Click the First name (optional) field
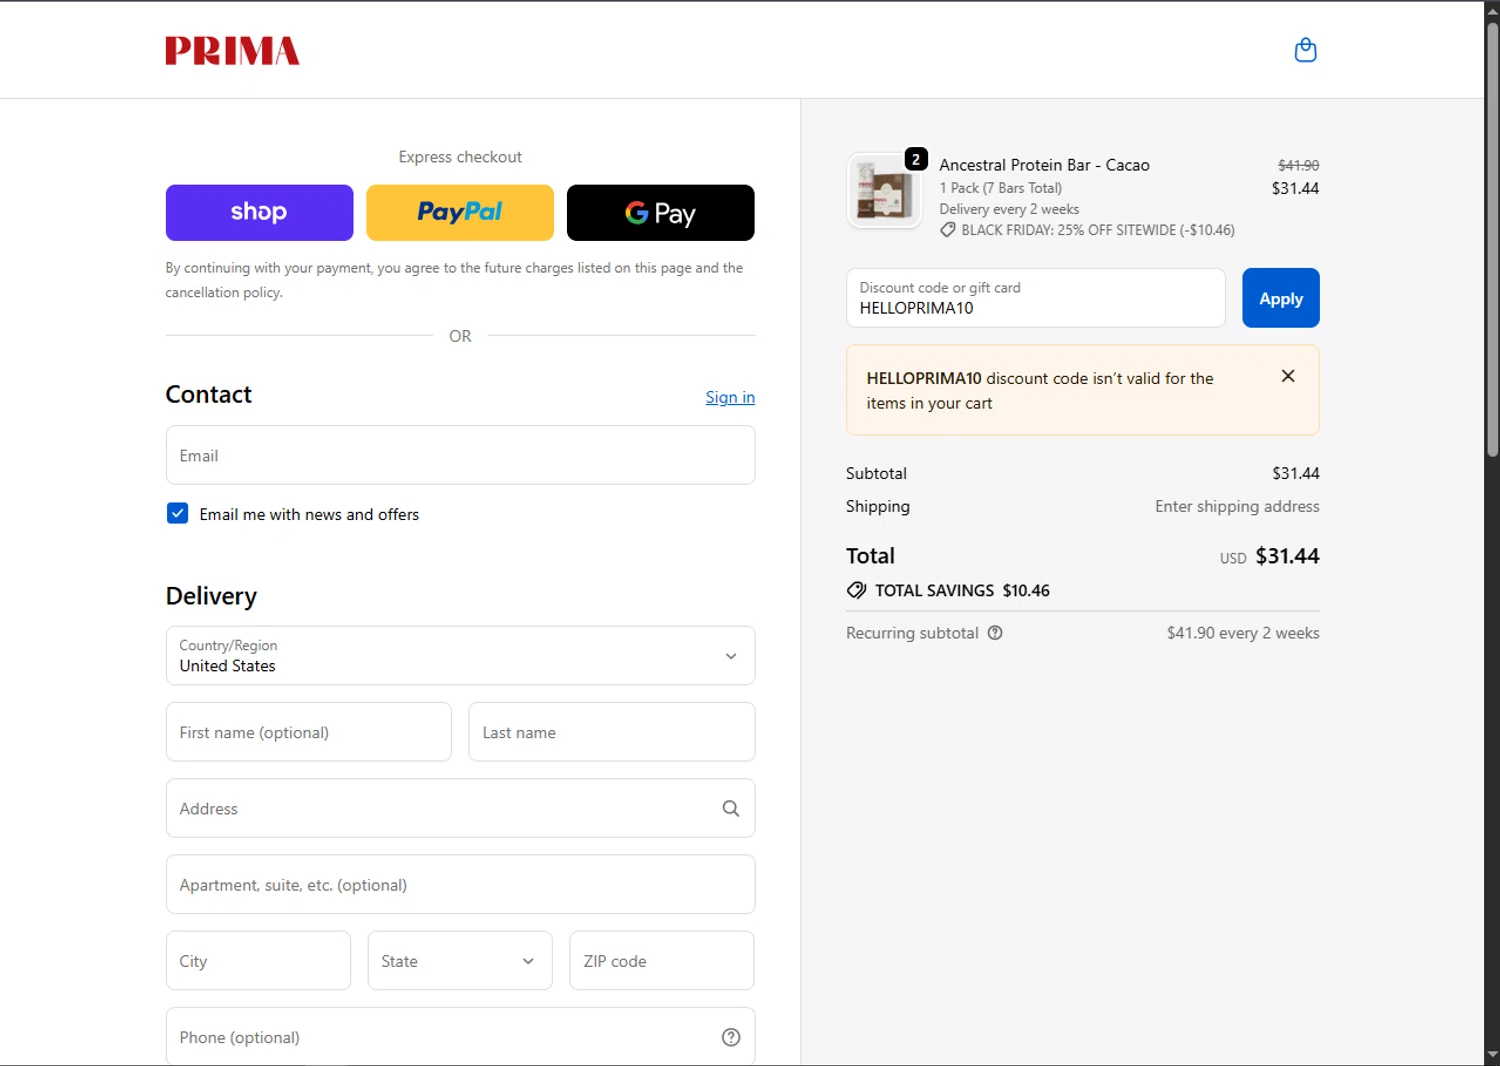This screenshot has width=1500, height=1066. point(308,732)
